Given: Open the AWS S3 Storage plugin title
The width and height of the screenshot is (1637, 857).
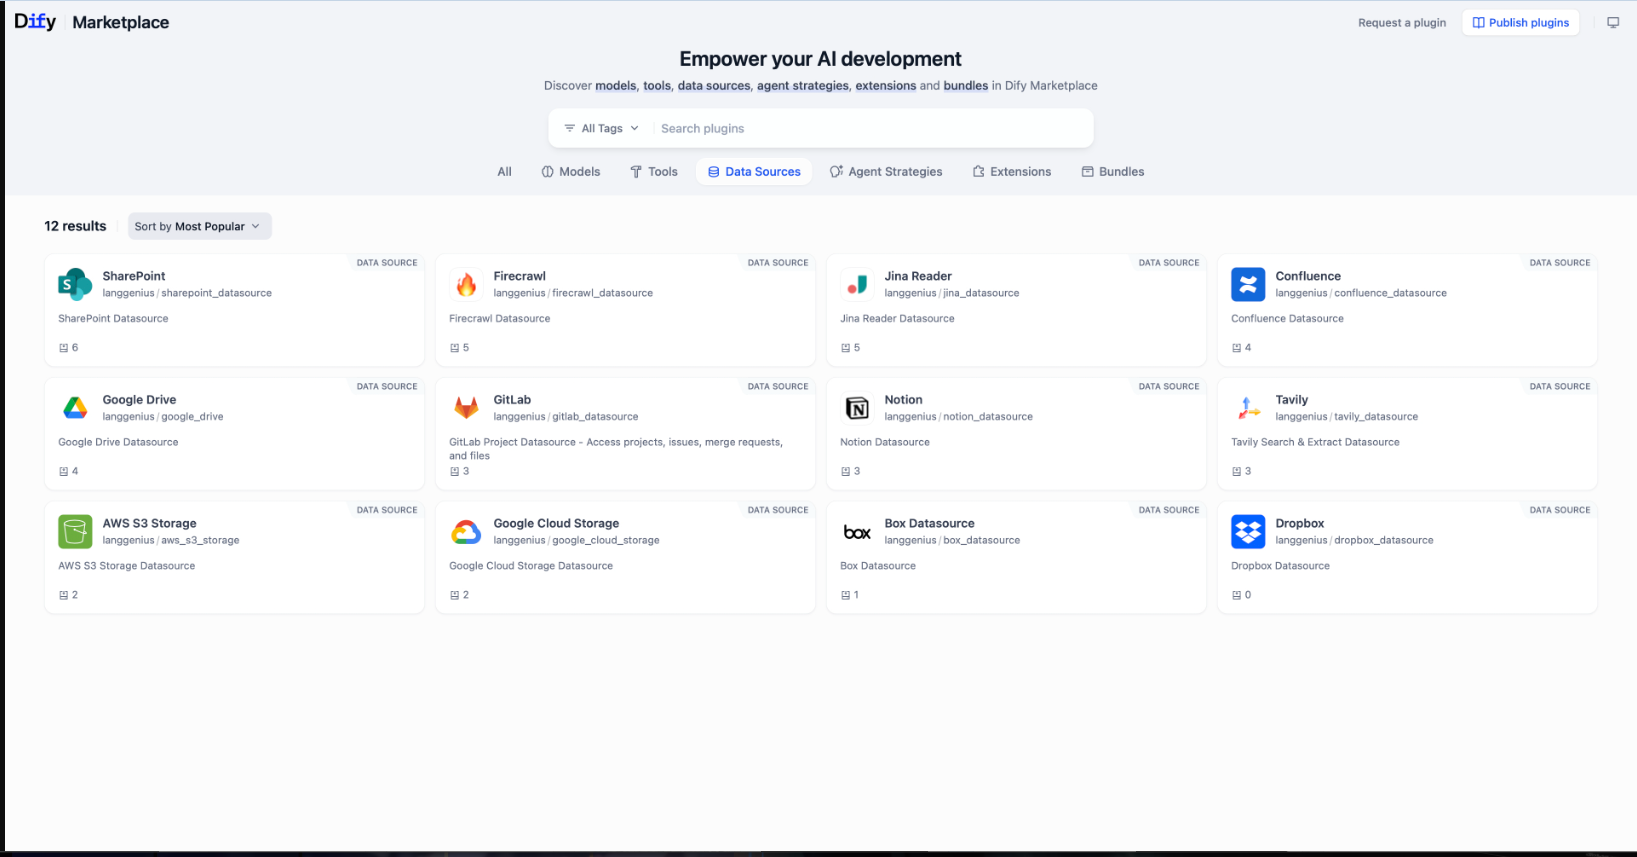Looking at the screenshot, I should 150,524.
